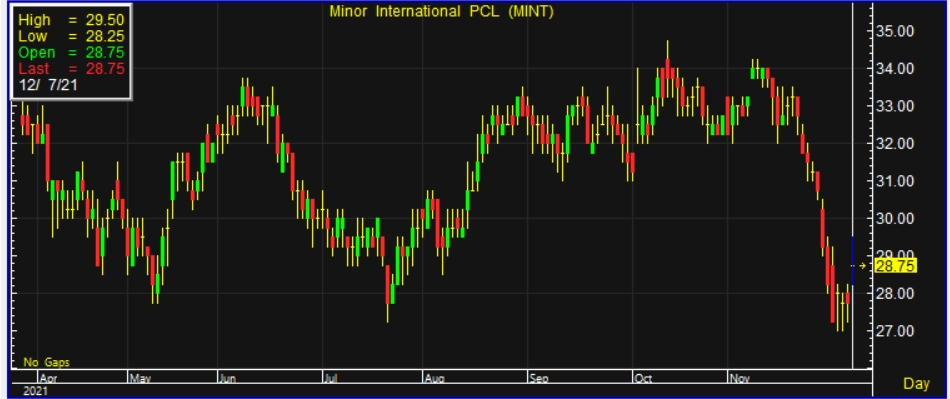Click the 30.00 price axis label
This screenshot has height=399, width=950.
[895, 219]
